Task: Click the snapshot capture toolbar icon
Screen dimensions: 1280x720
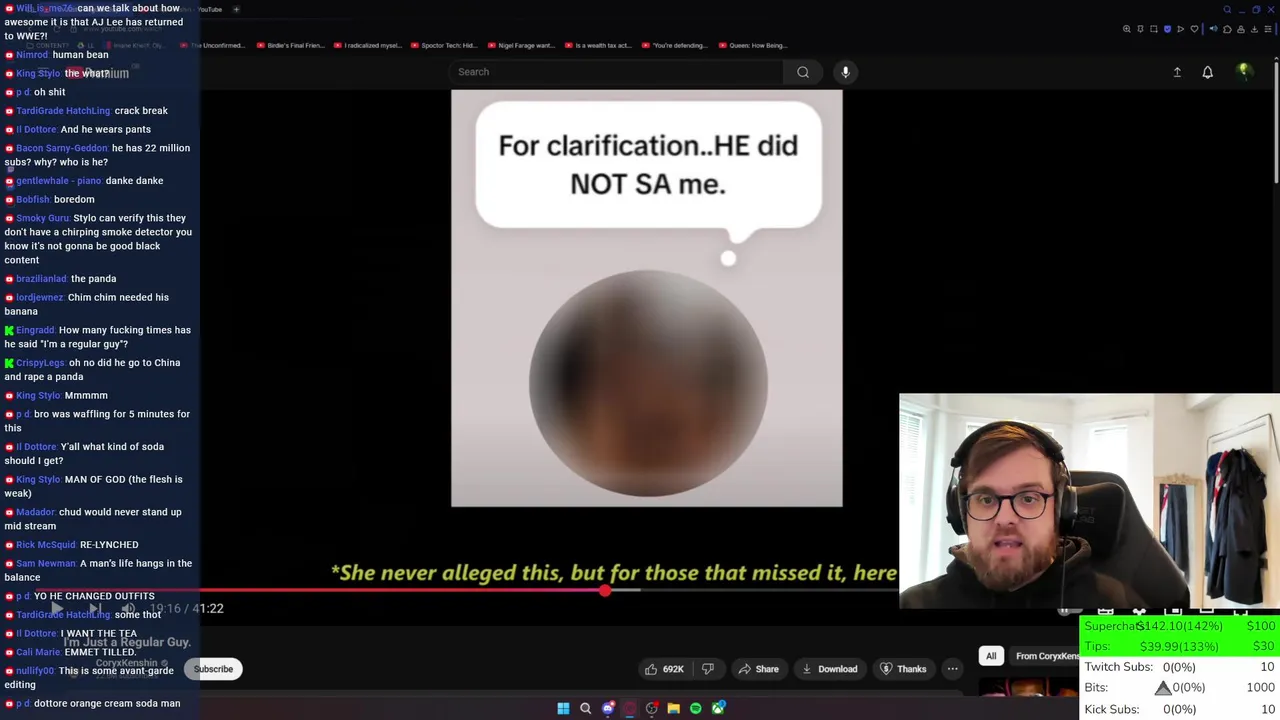Action: coord(1154,29)
